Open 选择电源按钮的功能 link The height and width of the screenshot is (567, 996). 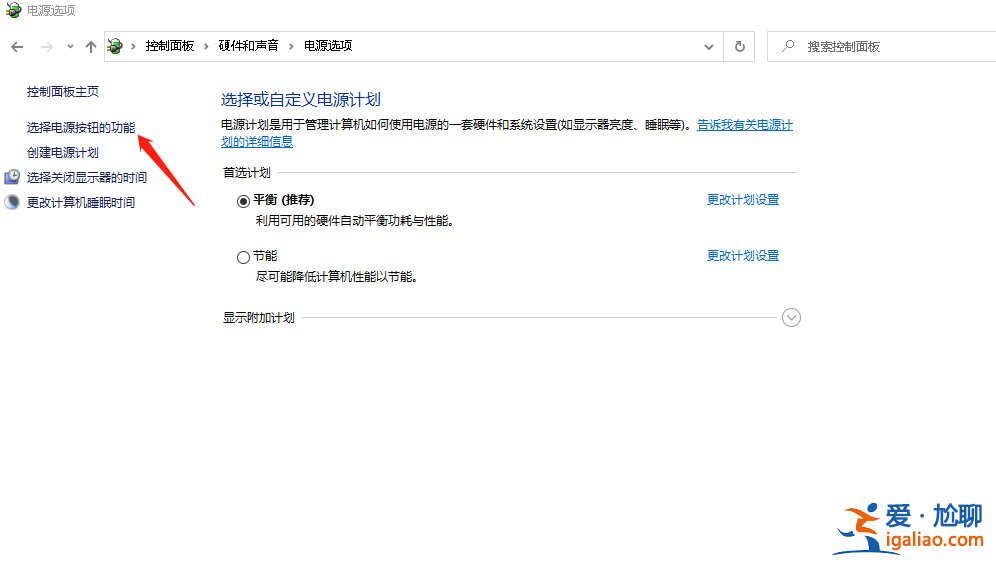click(x=81, y=128)
